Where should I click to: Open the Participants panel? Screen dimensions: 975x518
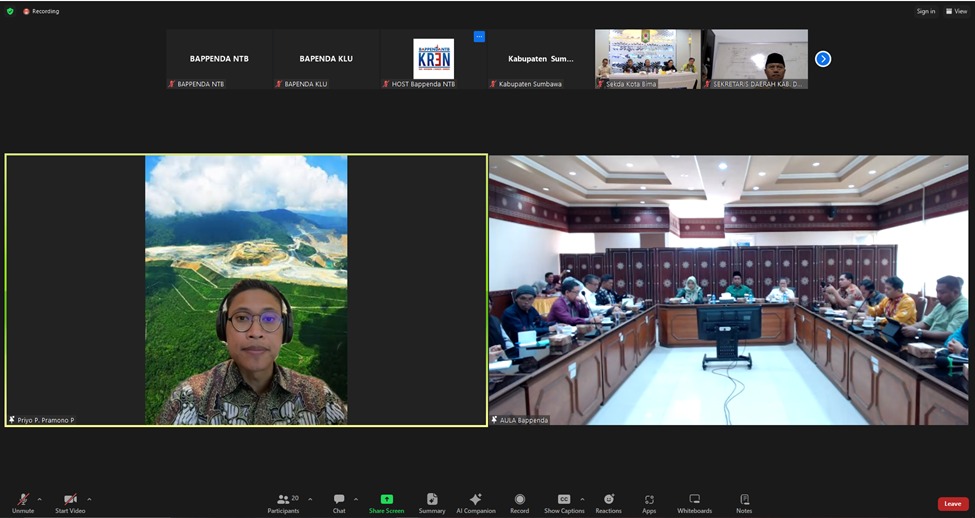283,502
